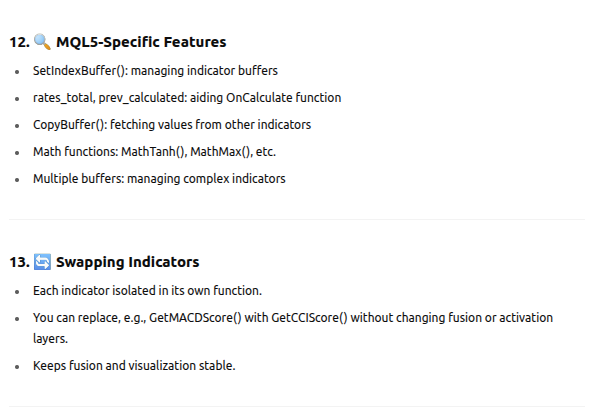Click the line "Each indicator isolated in its own function."
613x411 pixels.
click(146, 291)
